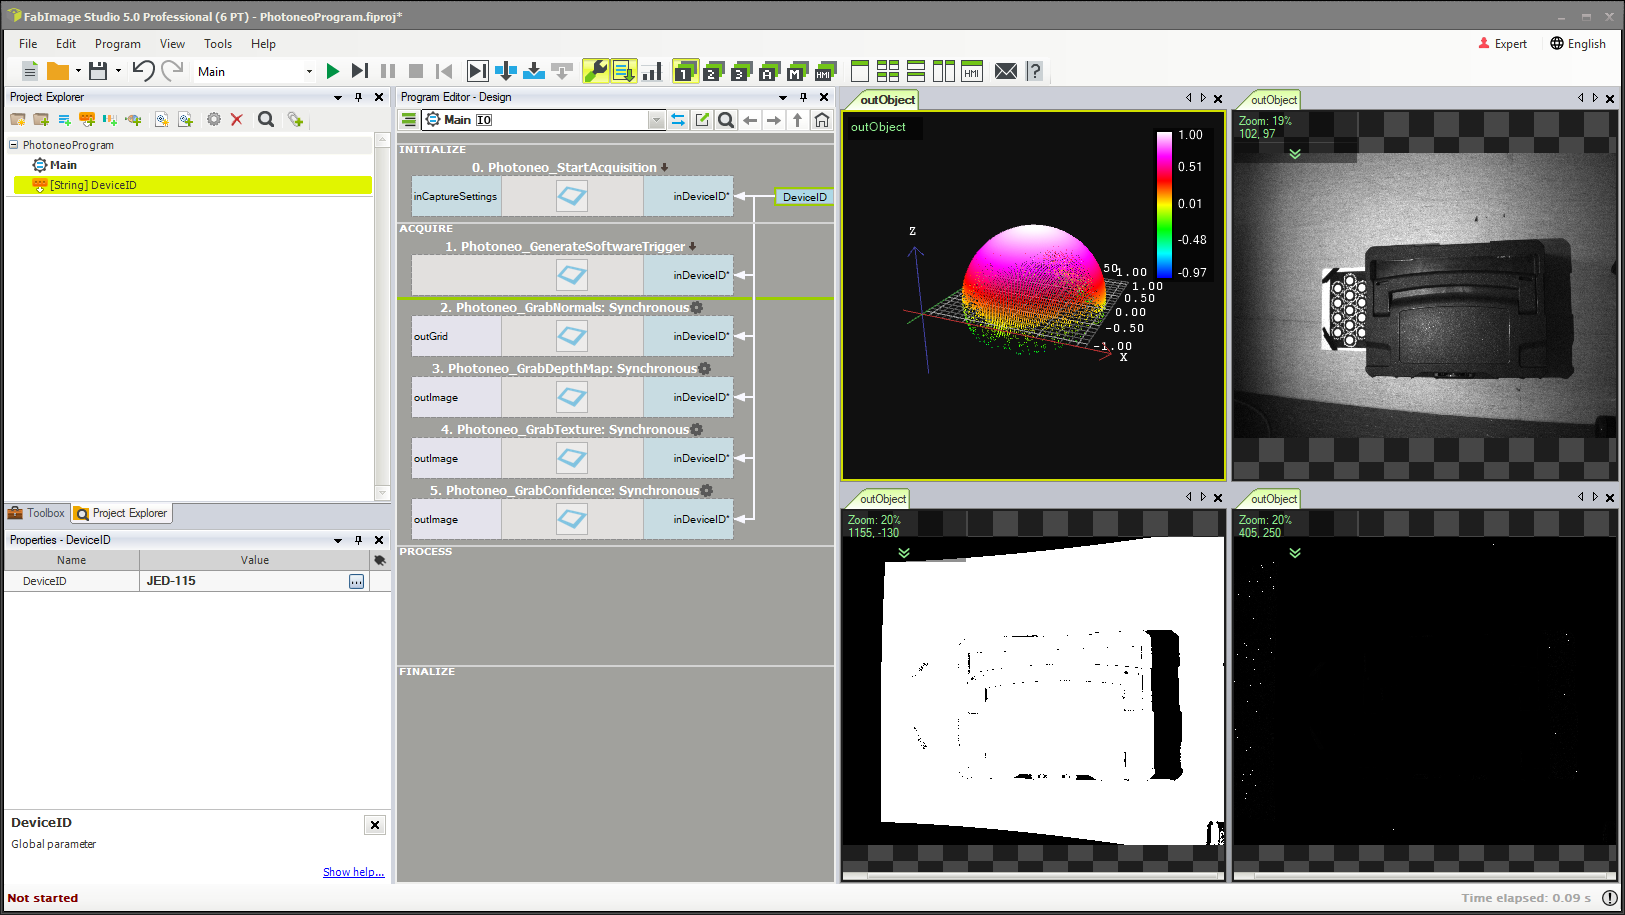The image size is (1625, 915).
Task: Expand the top-right preview double chevron
Action: pos(1295,154)
